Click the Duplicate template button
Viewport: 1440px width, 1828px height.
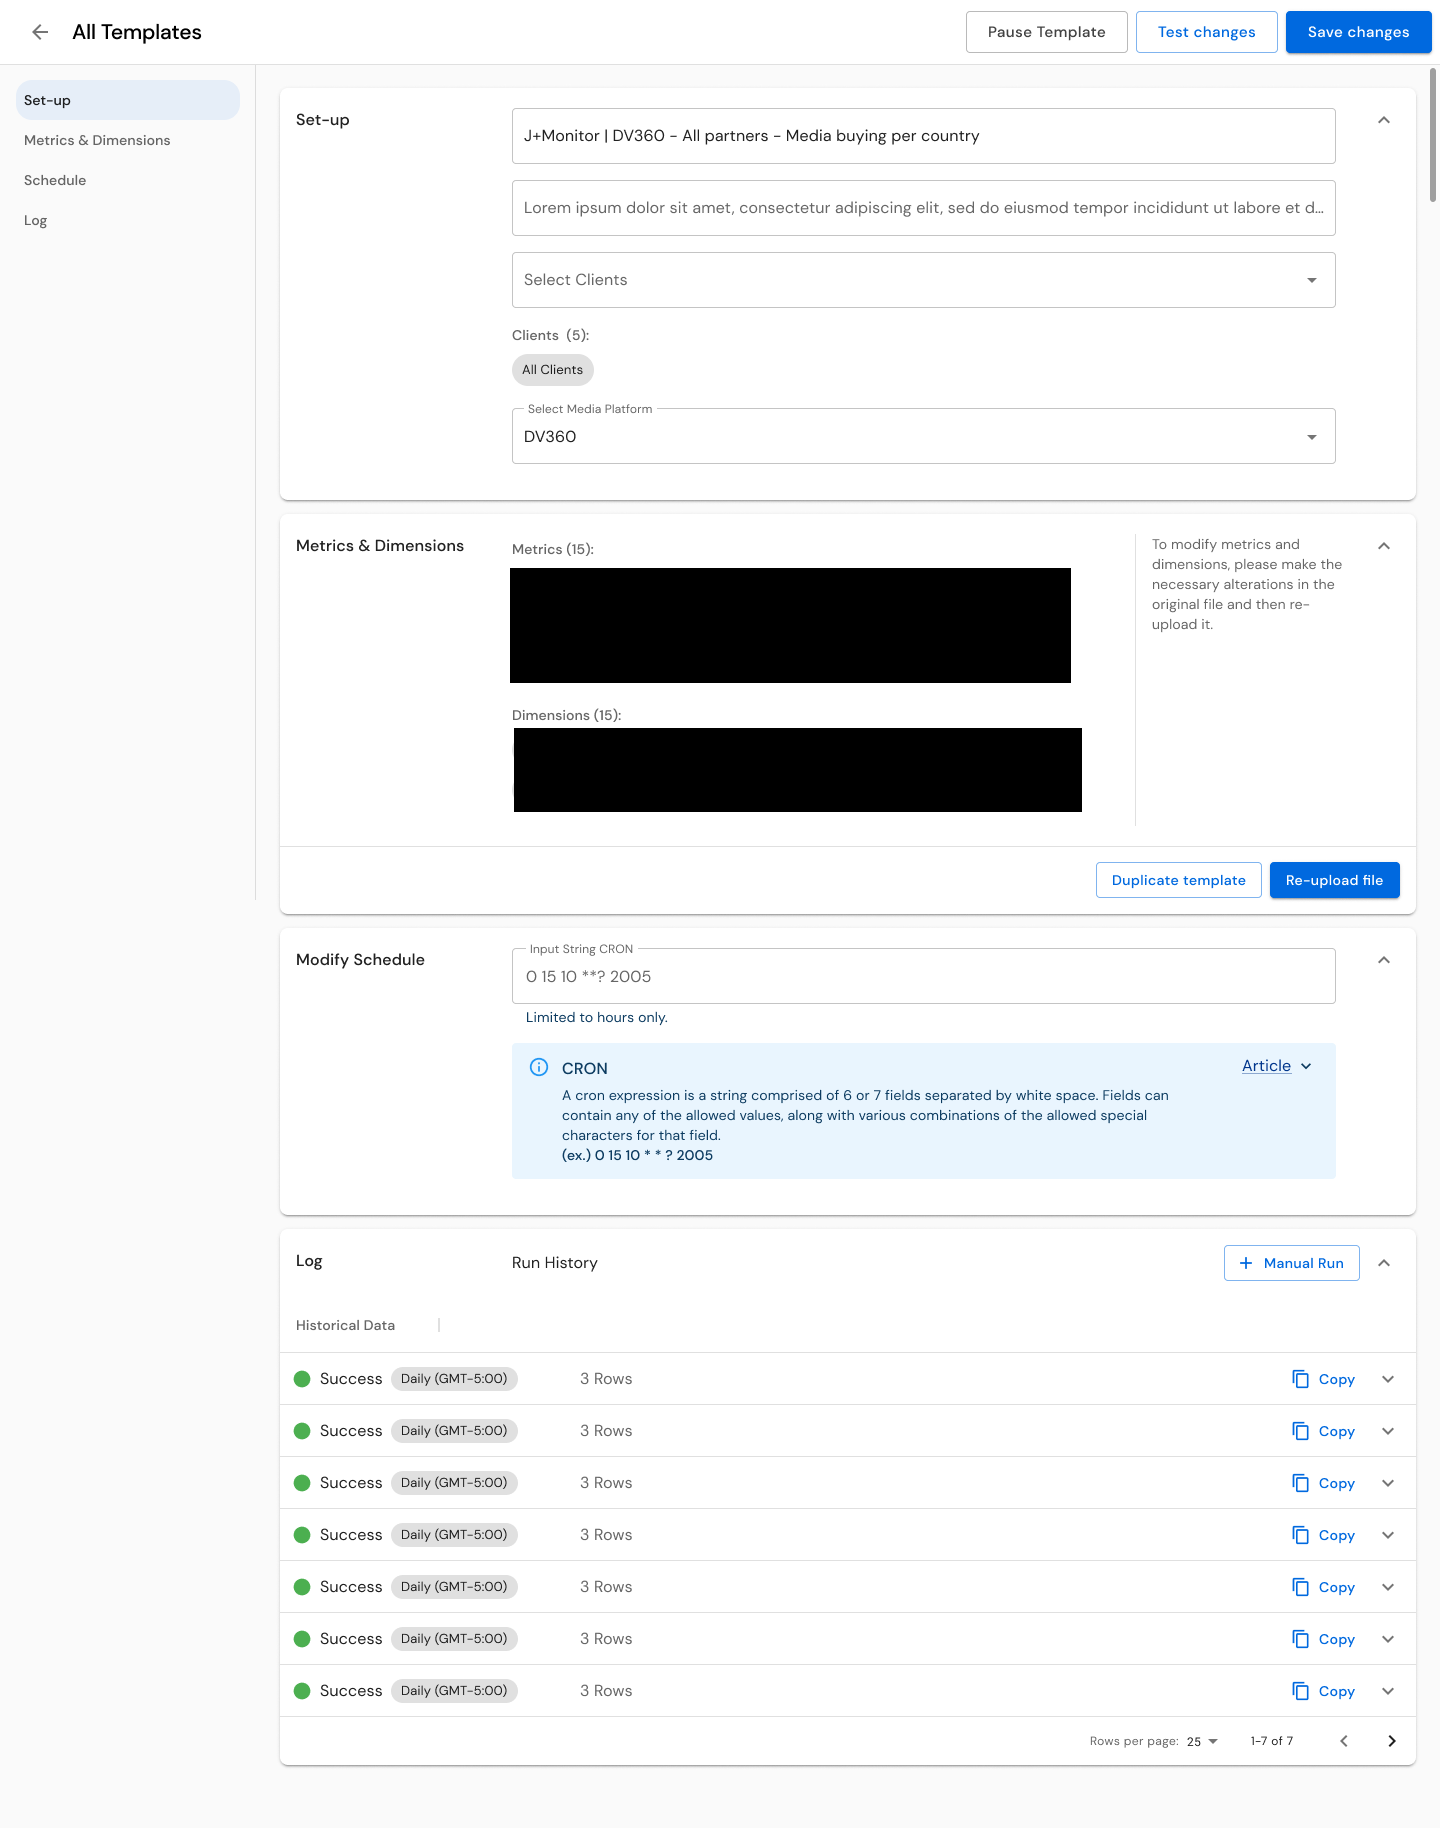pyautogui.click(x=1178, y=880)
